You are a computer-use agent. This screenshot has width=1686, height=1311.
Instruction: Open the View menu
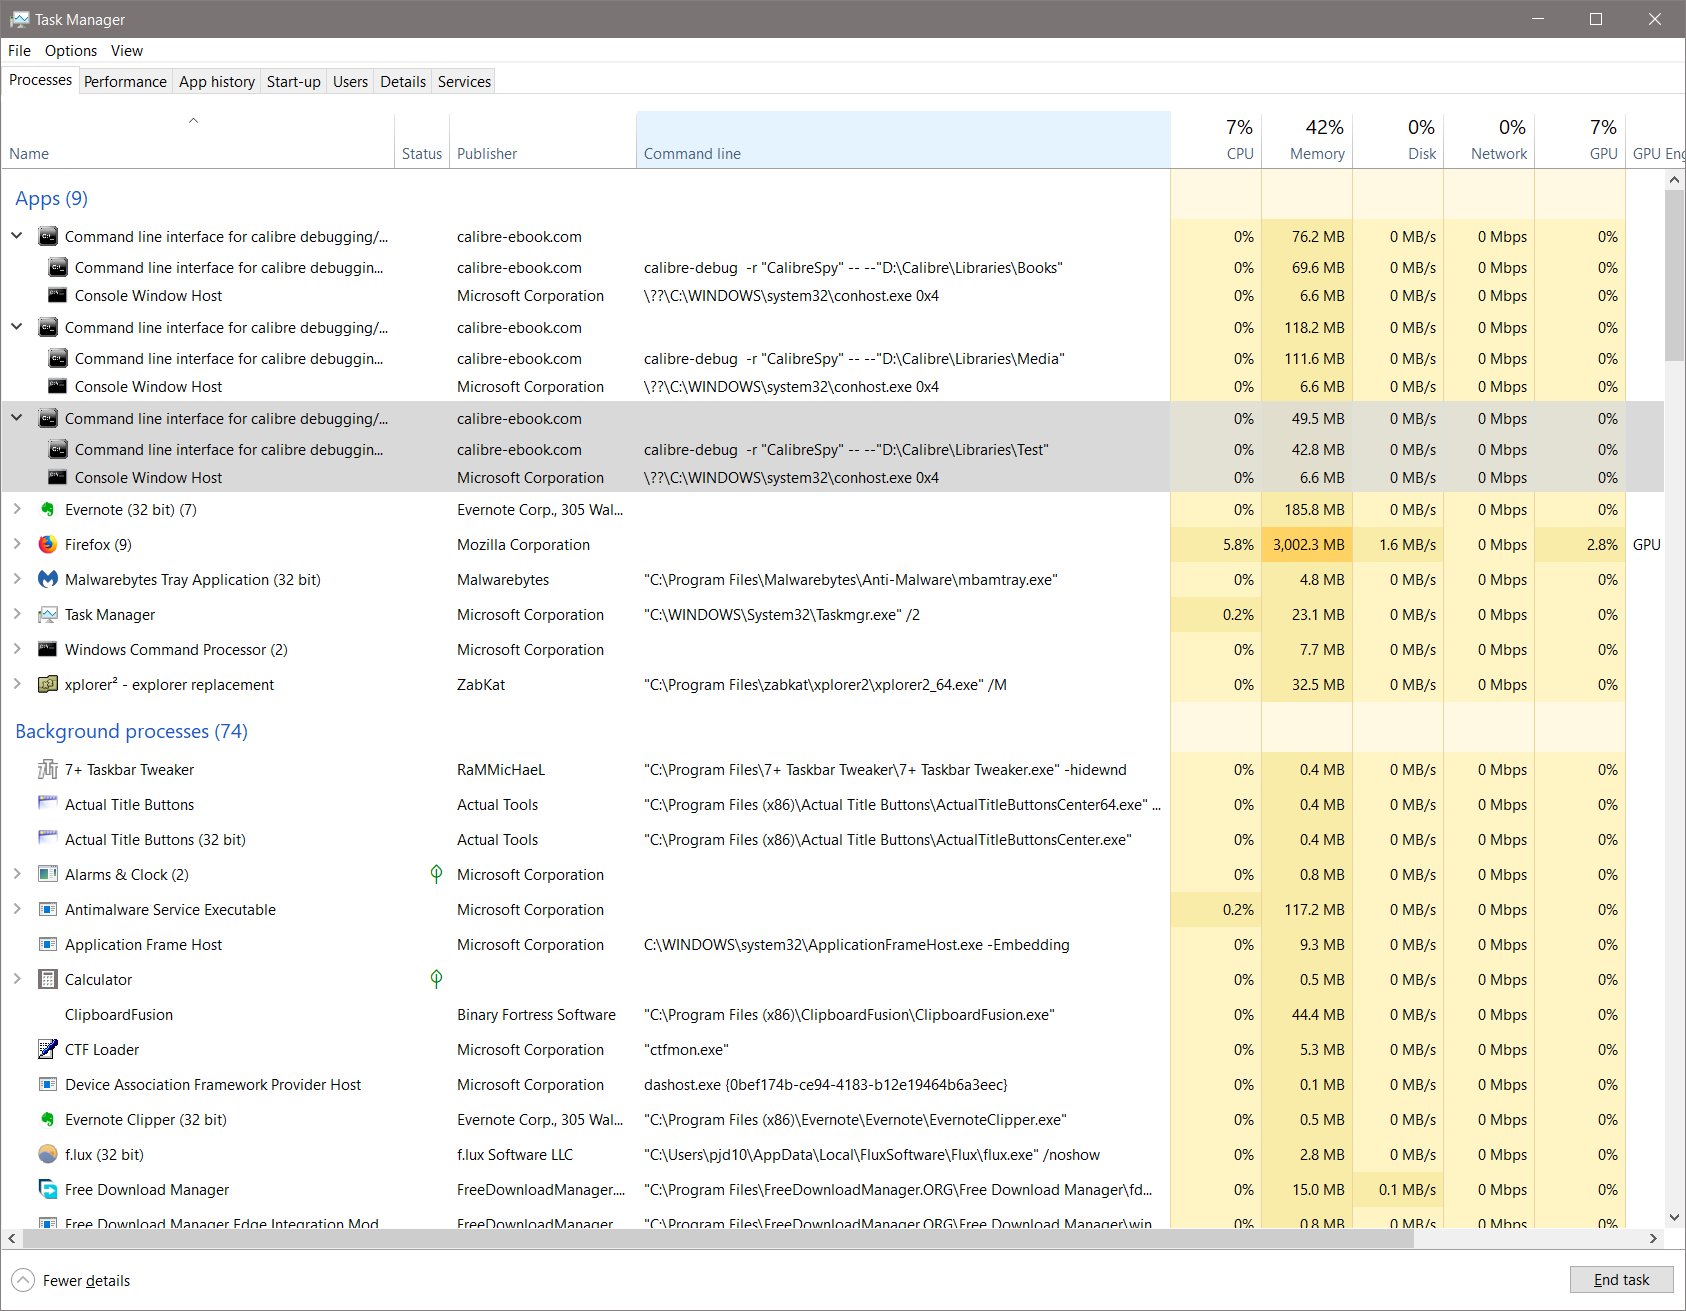tap(127, 51)
